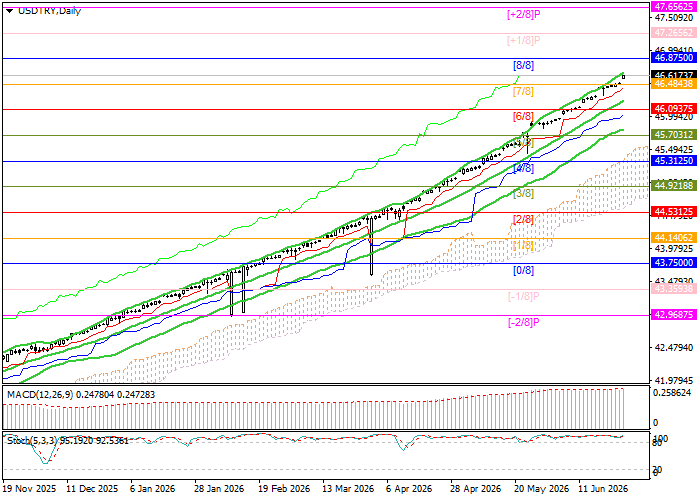Click the [6/8] Murrey level label

pos(523,117)
